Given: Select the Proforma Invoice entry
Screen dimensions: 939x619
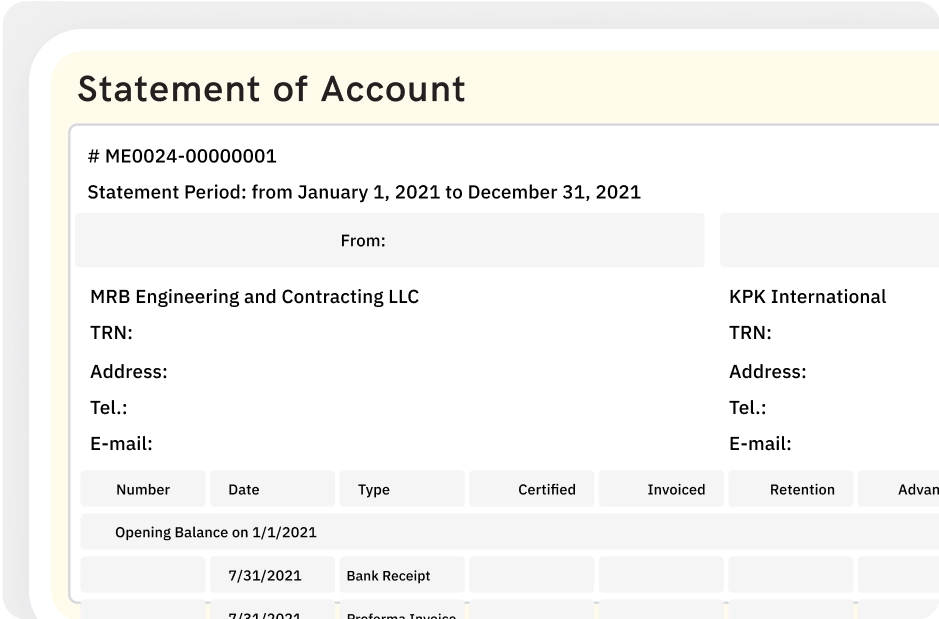Looking at the screenshot, I should (400, 614).
